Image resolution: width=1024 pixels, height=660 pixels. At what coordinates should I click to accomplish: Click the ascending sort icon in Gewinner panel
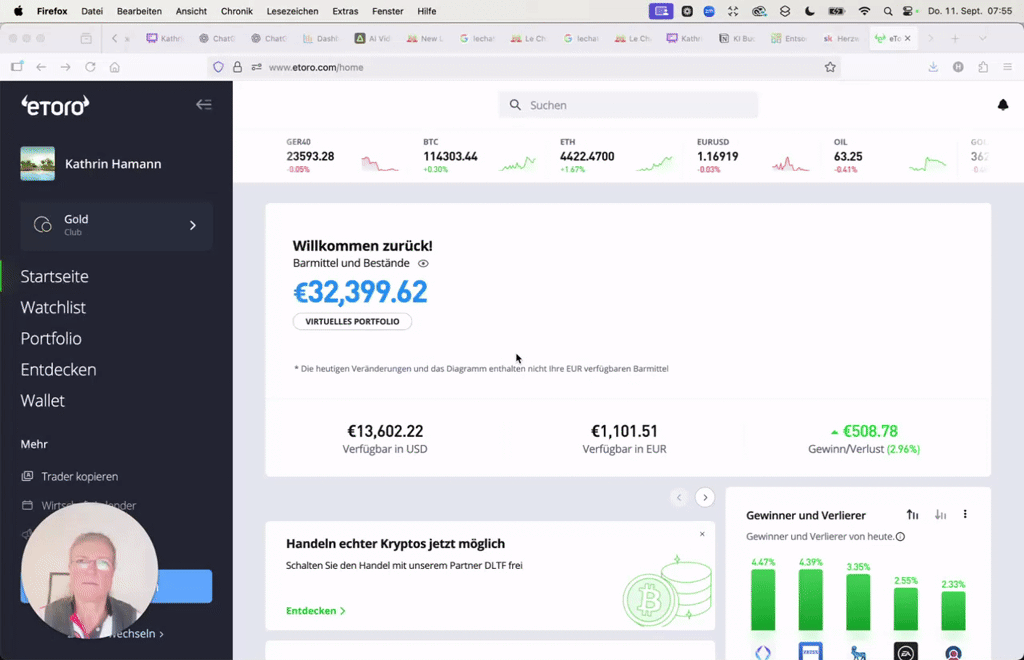pos(911,514)
